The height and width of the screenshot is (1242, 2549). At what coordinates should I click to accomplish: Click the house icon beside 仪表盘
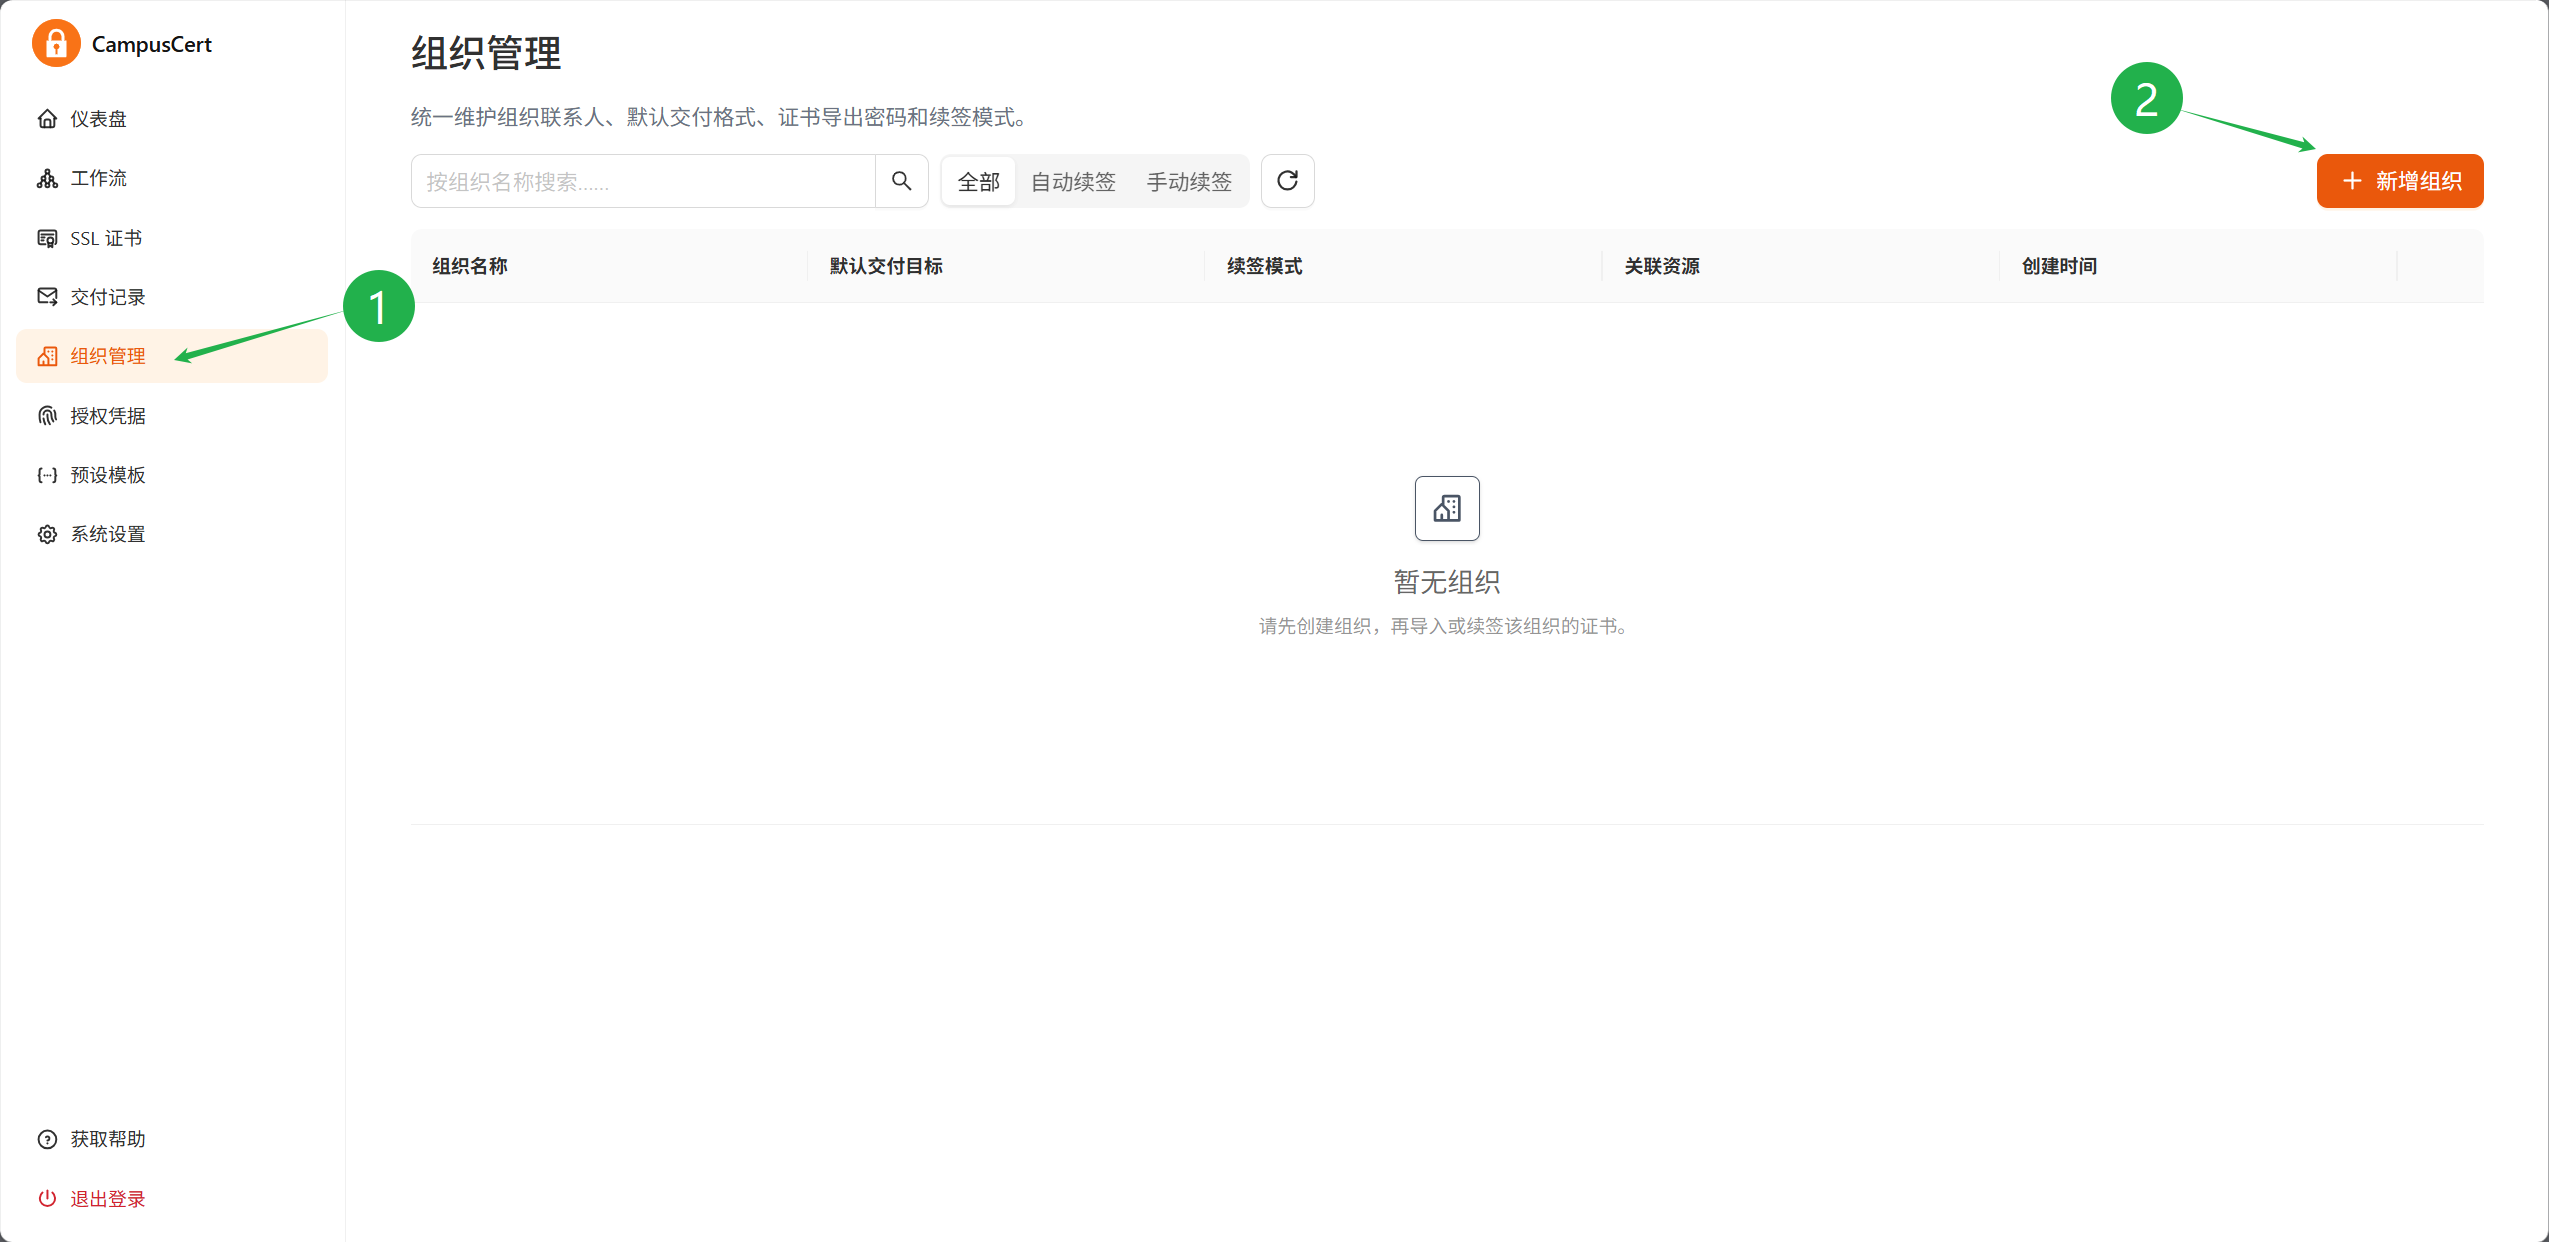click(47, 119)
